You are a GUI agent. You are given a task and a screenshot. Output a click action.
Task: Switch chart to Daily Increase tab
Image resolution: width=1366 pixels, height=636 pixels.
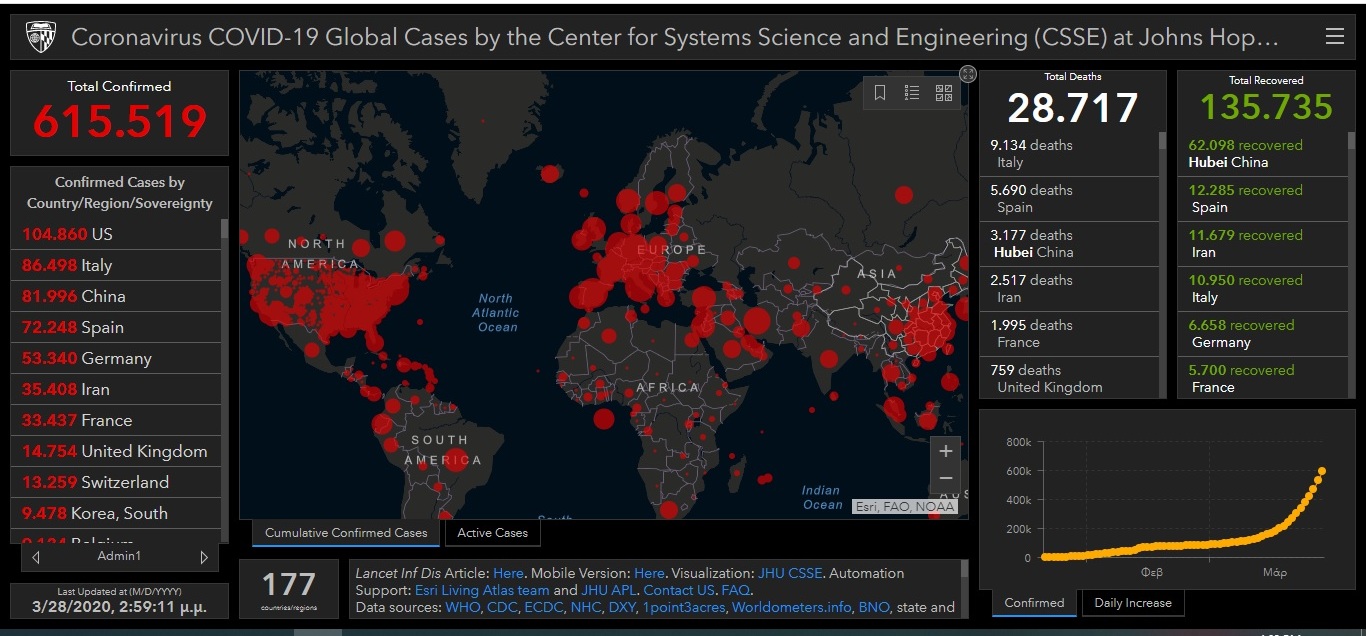(1133, 603)
